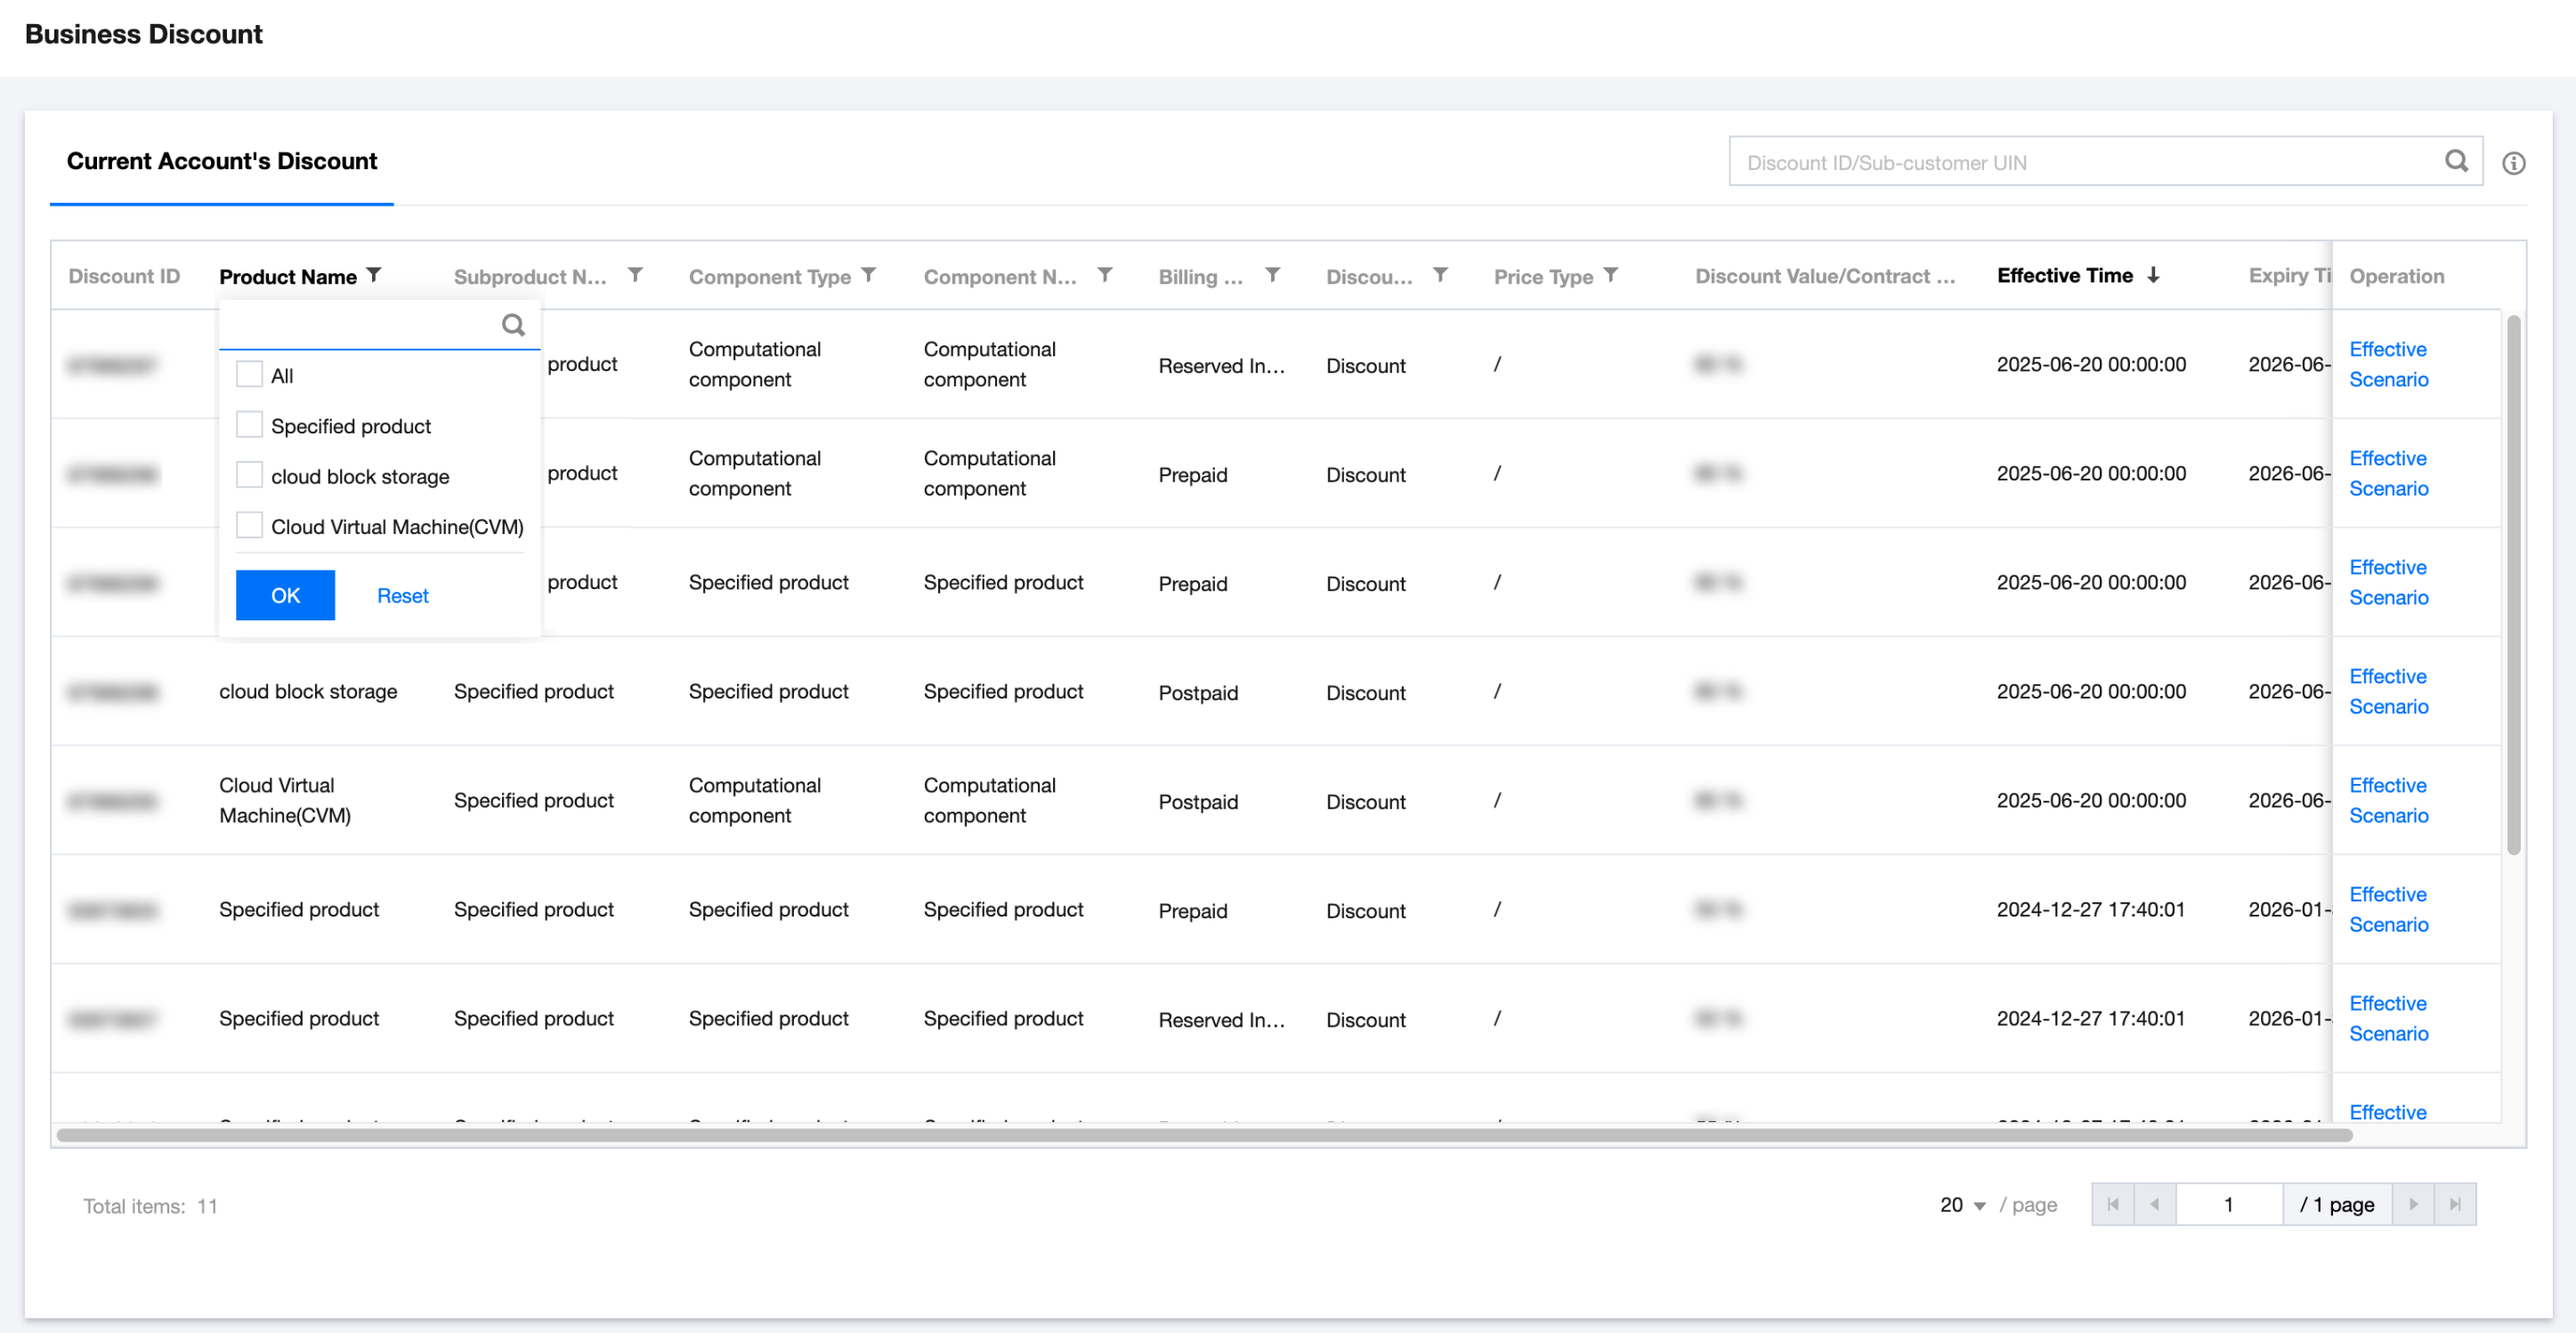The height and width of the screenshot is (1333, 2576).
Task: Select the Cloud Virtual Machine(CVM) checkbox
Action: (249, 526)
